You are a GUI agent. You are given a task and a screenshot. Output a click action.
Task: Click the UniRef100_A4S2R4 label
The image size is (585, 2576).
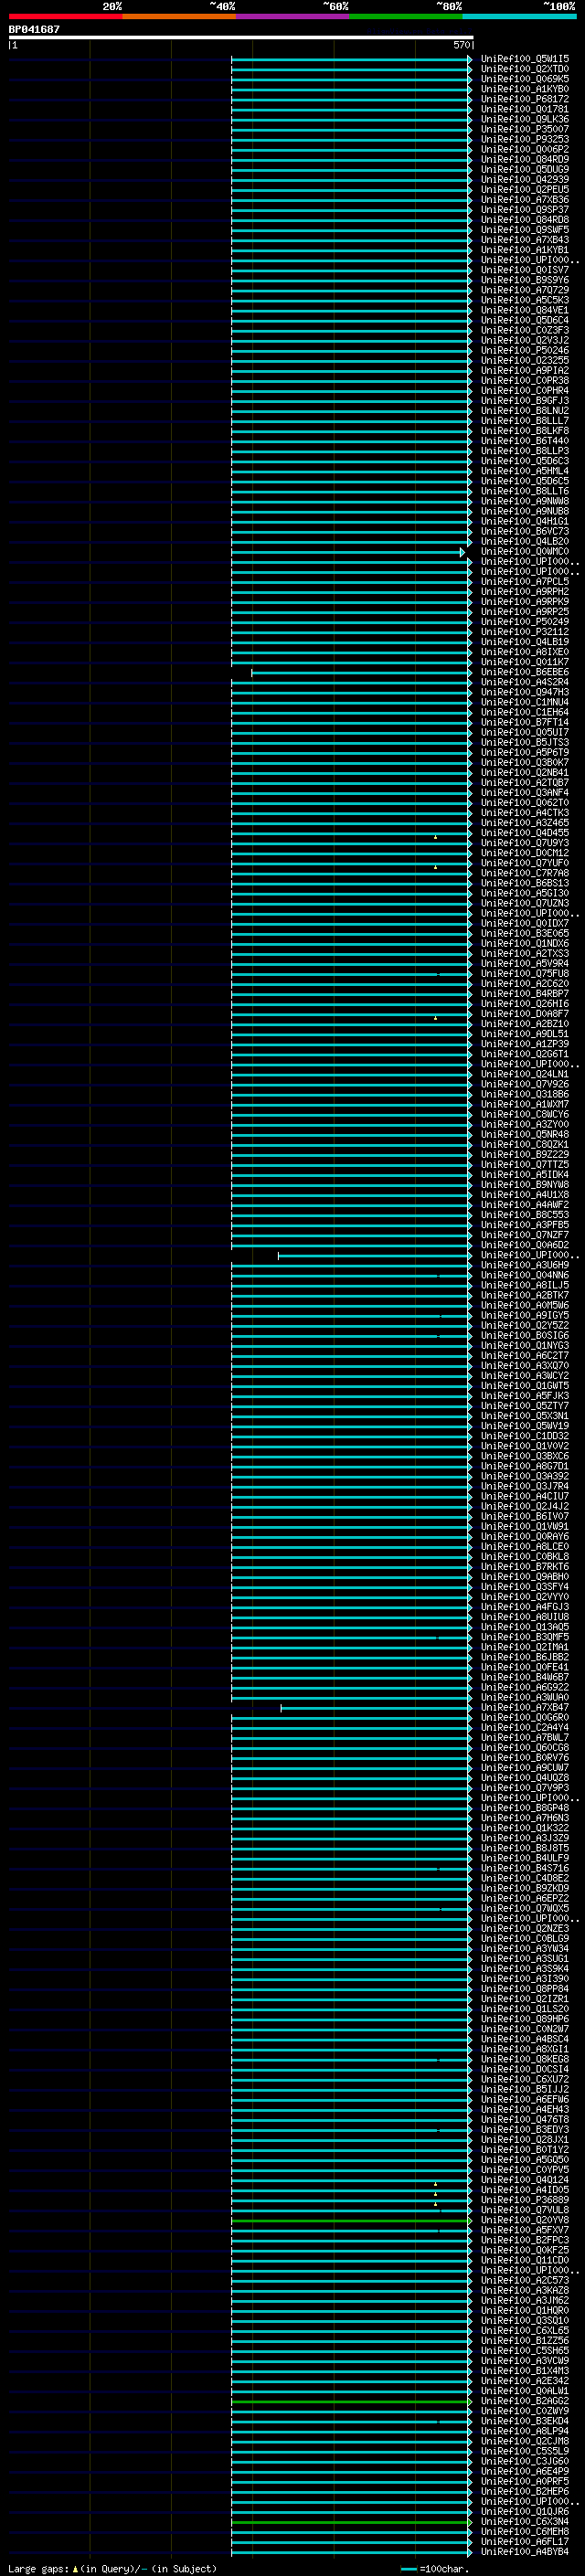point(524,683)
